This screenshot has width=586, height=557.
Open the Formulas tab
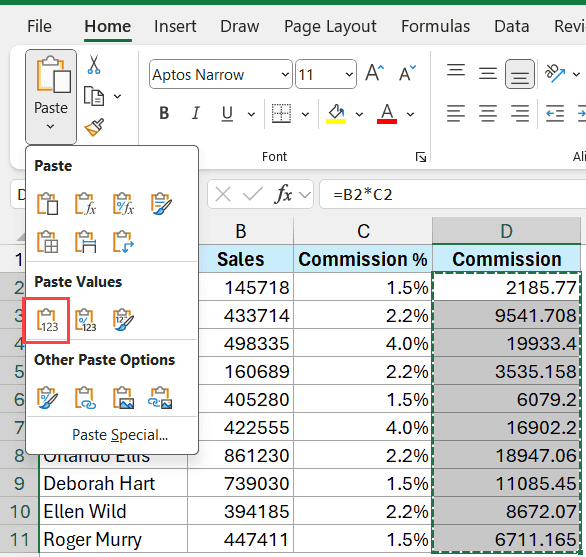(435, 27)
